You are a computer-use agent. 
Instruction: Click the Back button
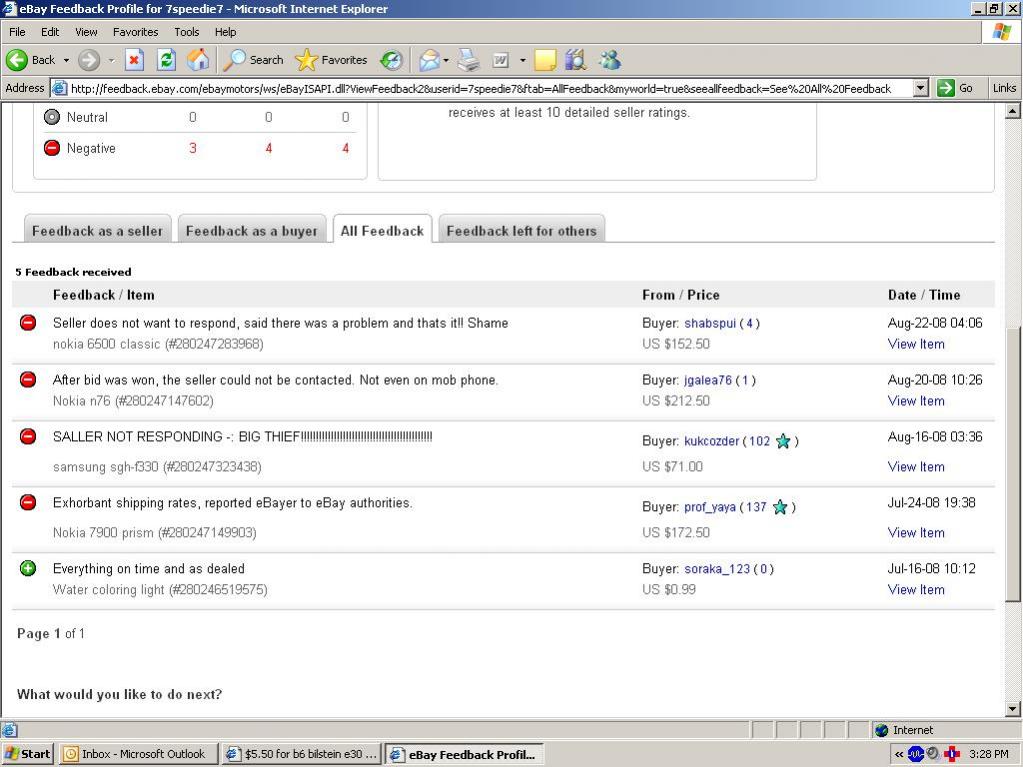(x=31, y=60)
